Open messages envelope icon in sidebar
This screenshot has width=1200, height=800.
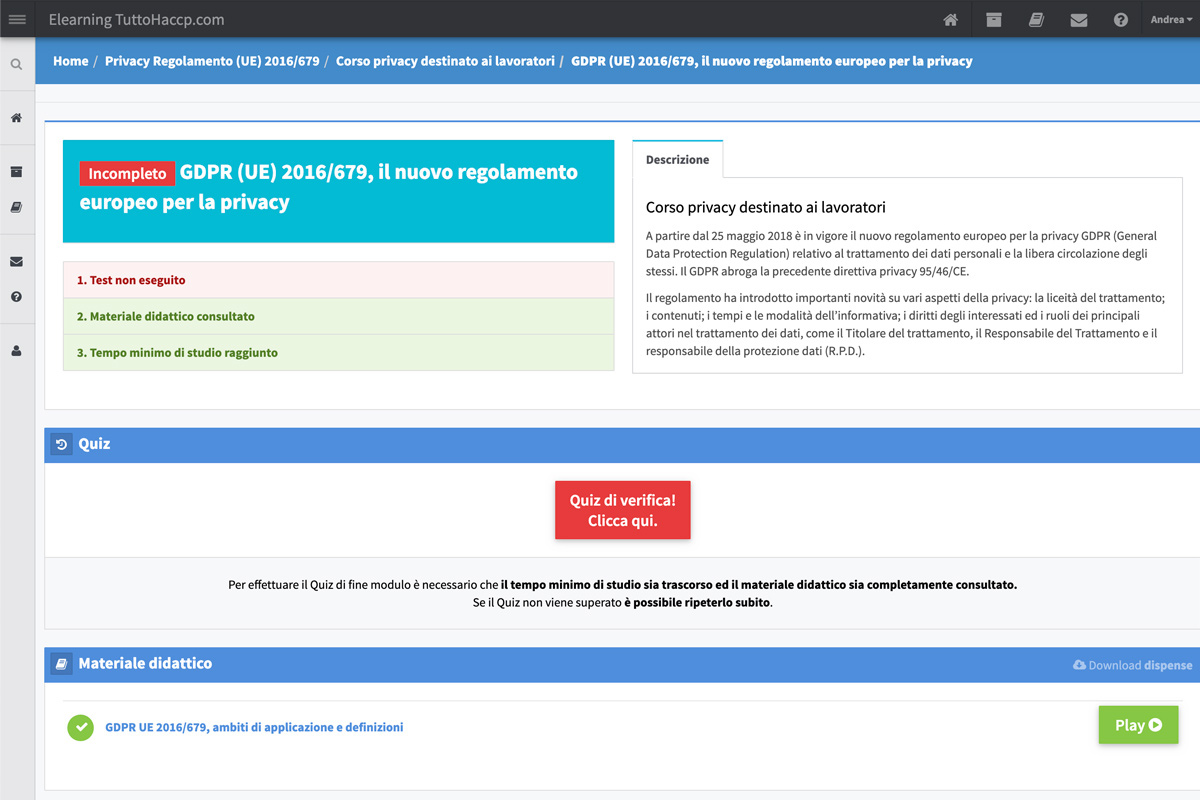click(17, 262)
